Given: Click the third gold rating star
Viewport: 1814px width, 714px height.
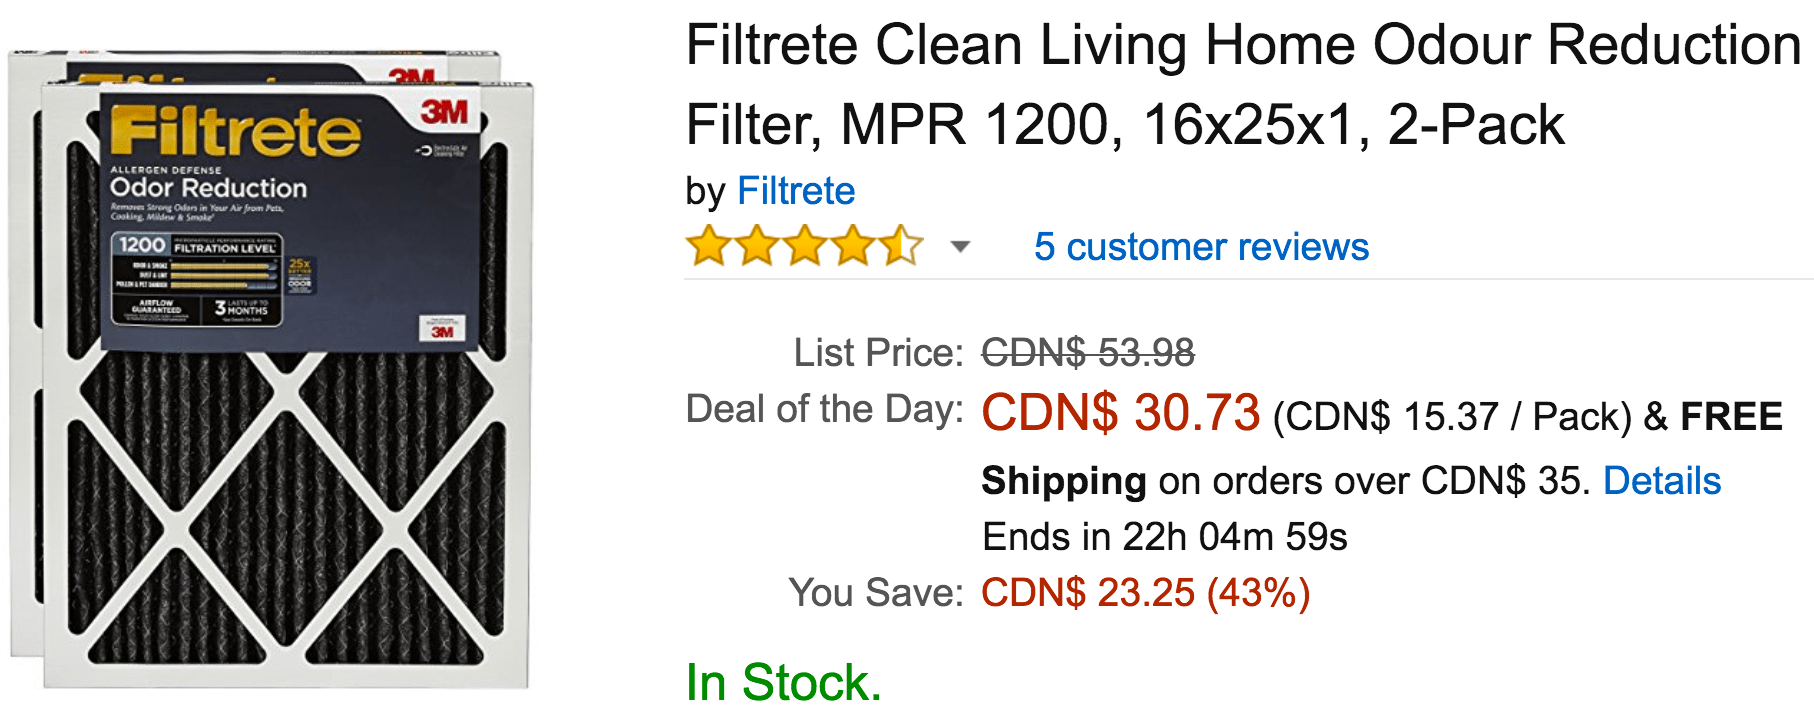Looking at the screenshot, I should 805,245.
